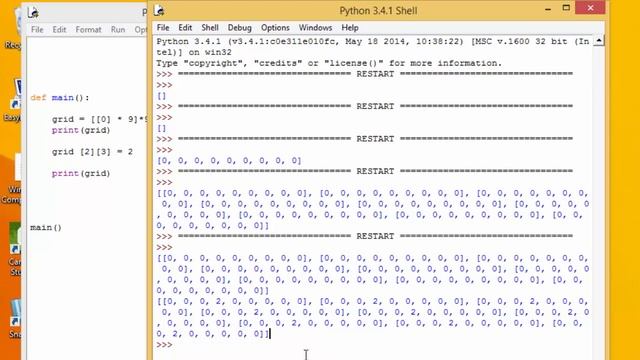The image size is (640, 360).
Task: Click the first RESTART line in shell
Action: tap(364, 74)
